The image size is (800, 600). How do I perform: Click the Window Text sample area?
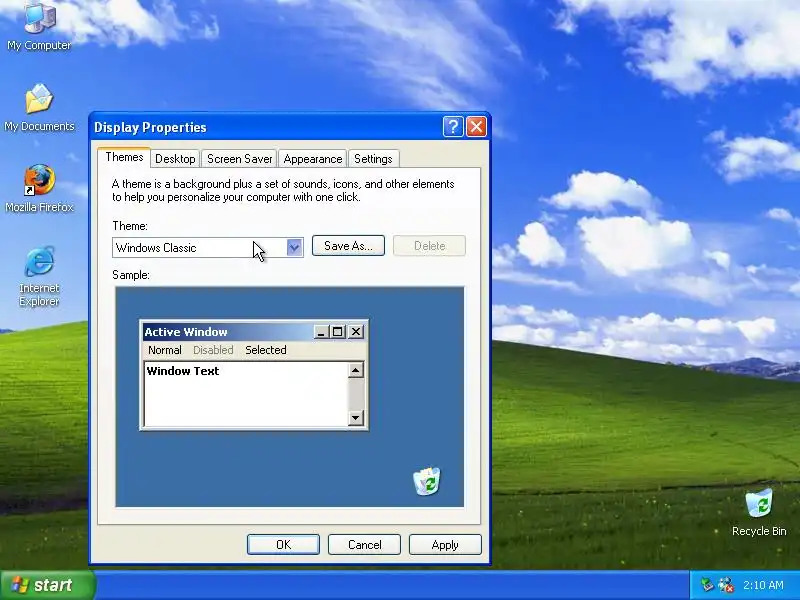pyautogui.click(x=246, y=394)
